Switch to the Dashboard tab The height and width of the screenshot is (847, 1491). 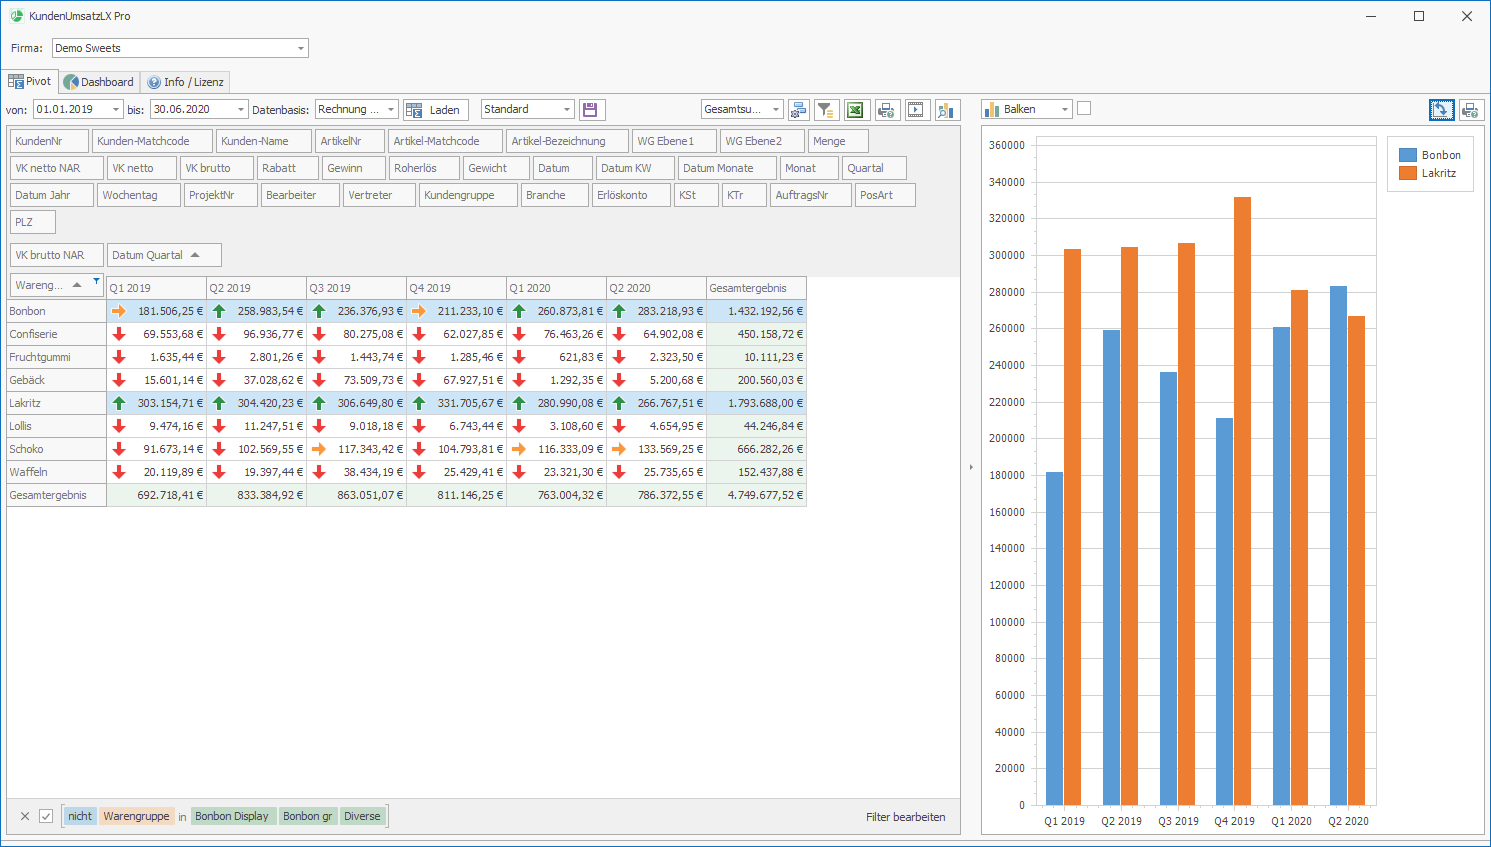[98, 82]
